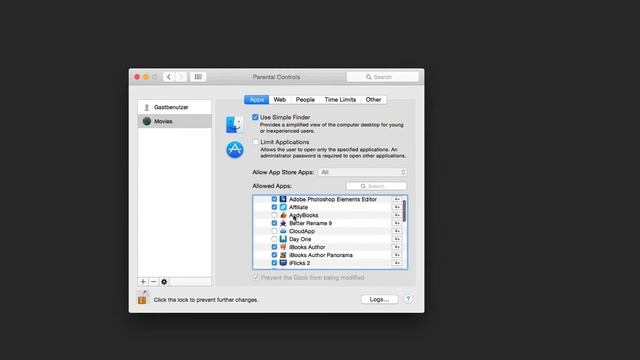Click the App Store icon beside Limit Applications
The image size is (640, 360).
235,149
